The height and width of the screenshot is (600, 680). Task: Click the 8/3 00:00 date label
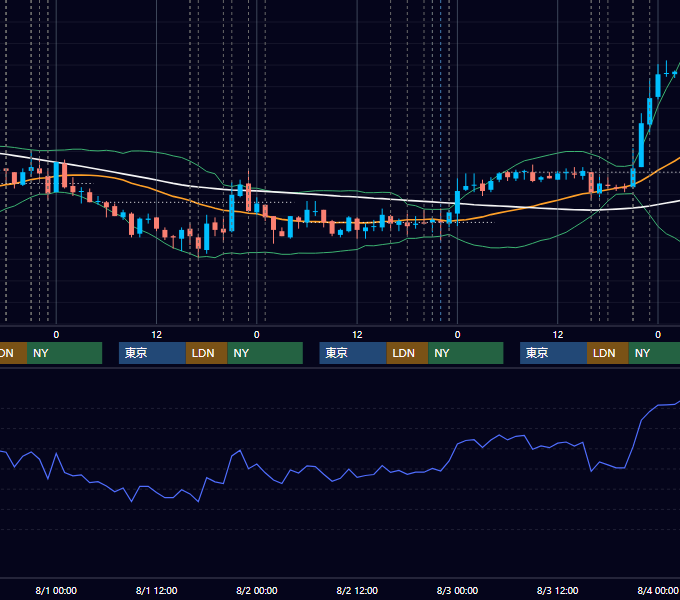457,590
